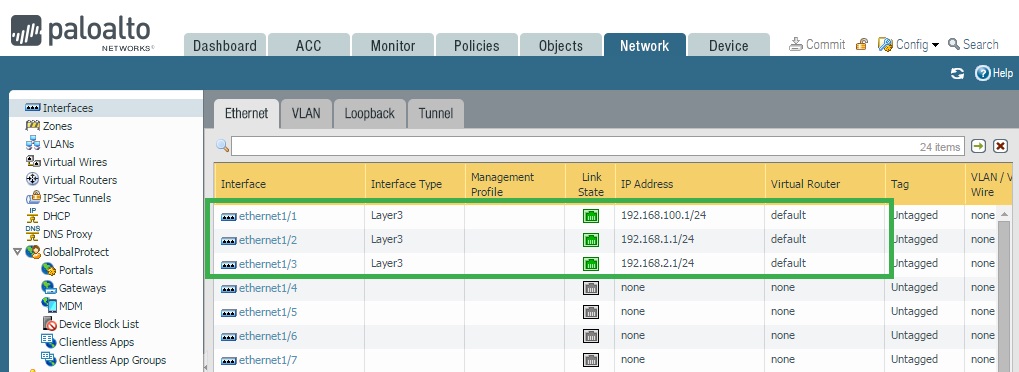Screen dimensions: 1019x372
Task: Open Help via the question mark icon
Action: [982, 73]
